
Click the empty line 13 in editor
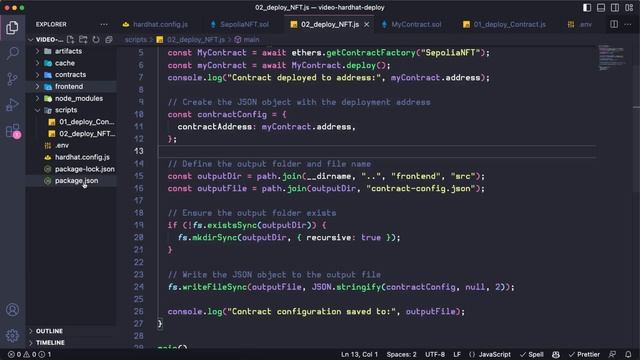tap(378, 151)
